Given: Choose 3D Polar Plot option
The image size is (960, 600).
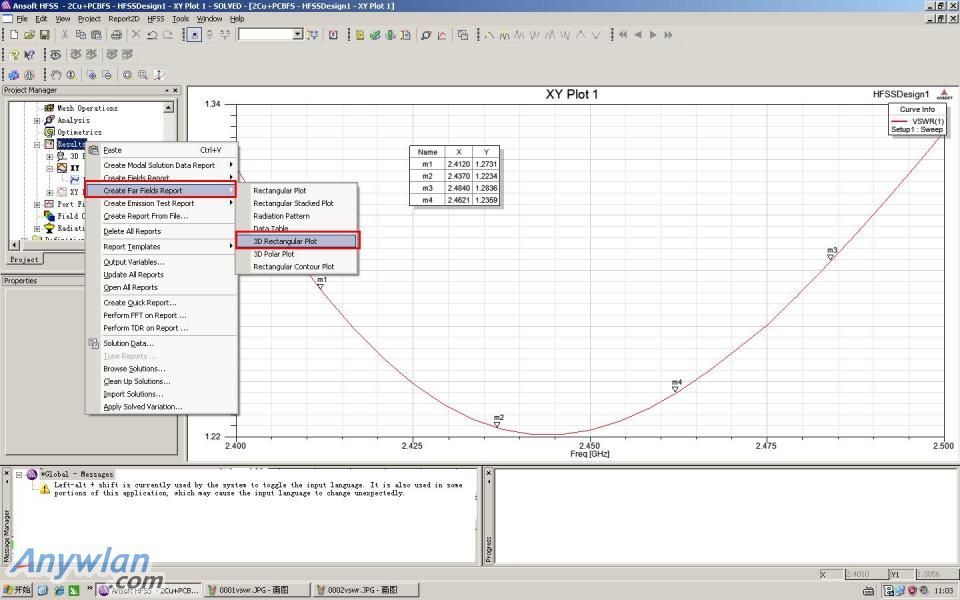Looking at the screenshot, I should 297,254.
